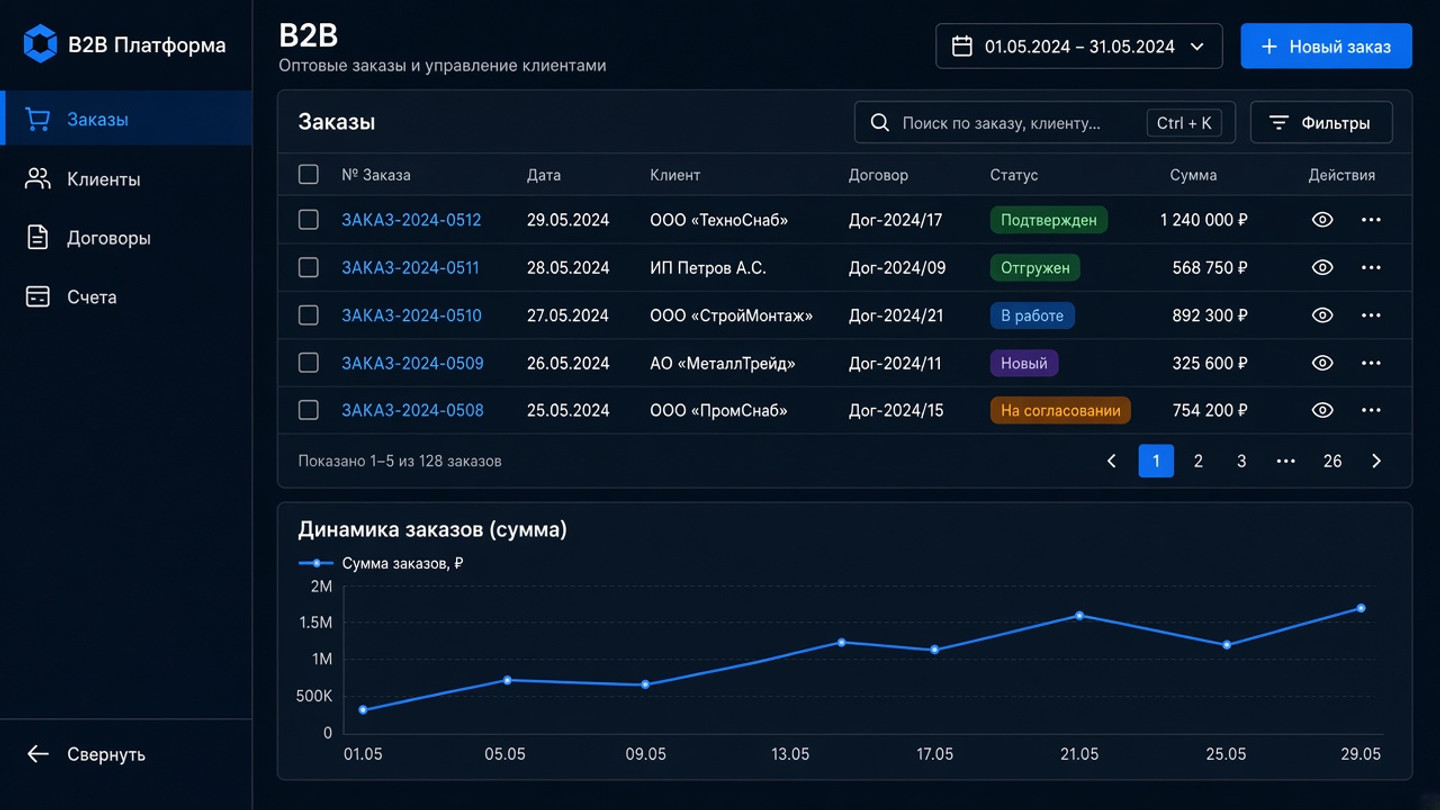This screenshot has width=1440, height=810.
Task: Create an order with Новый заказ button
Action: point(1326,46)
